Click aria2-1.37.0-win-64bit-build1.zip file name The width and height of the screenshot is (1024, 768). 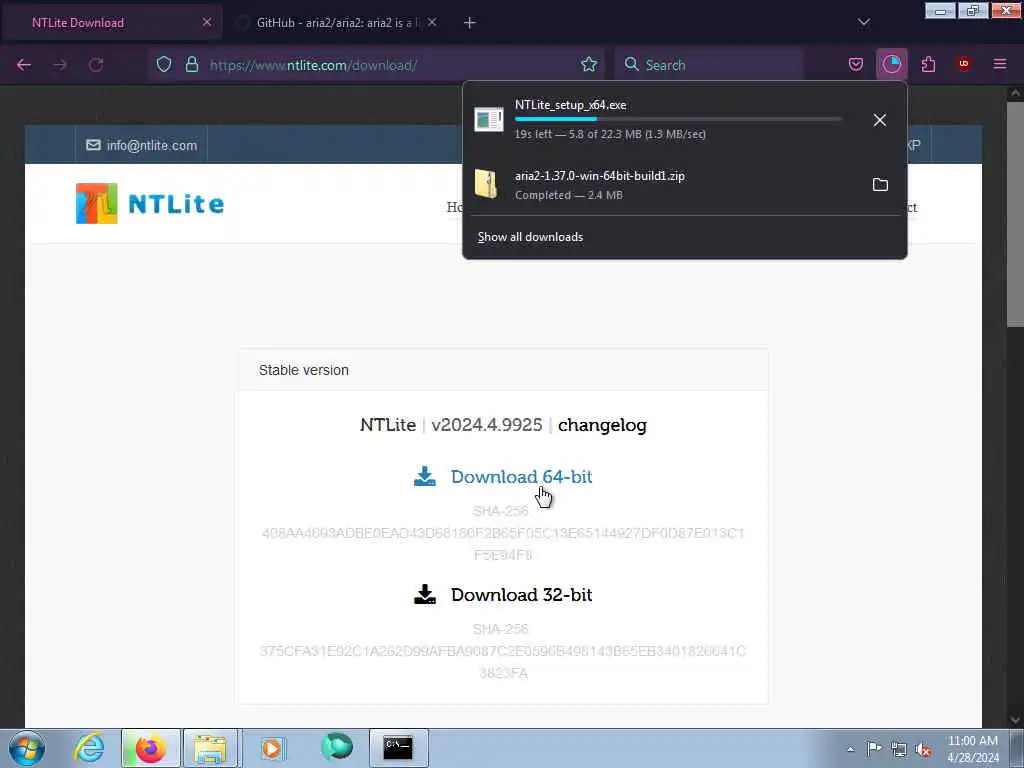click(600, 176)
